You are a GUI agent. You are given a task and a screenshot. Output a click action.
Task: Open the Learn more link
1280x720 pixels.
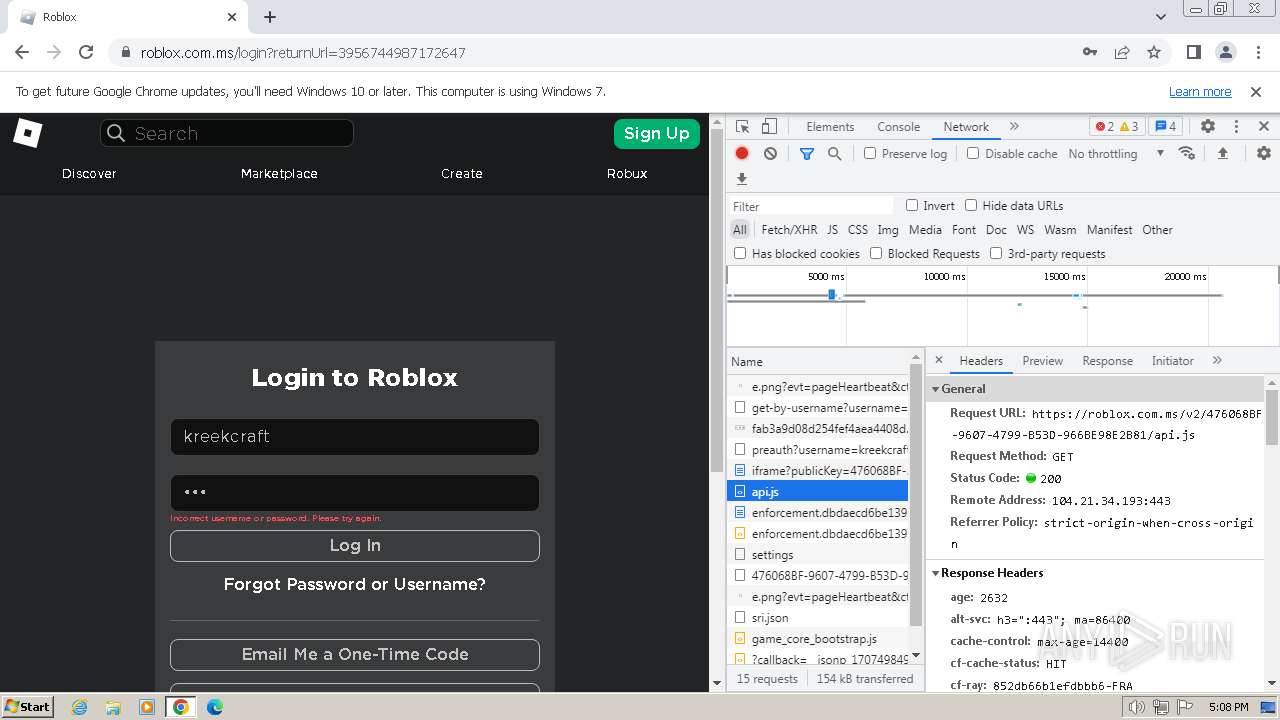coord(1200,91)
